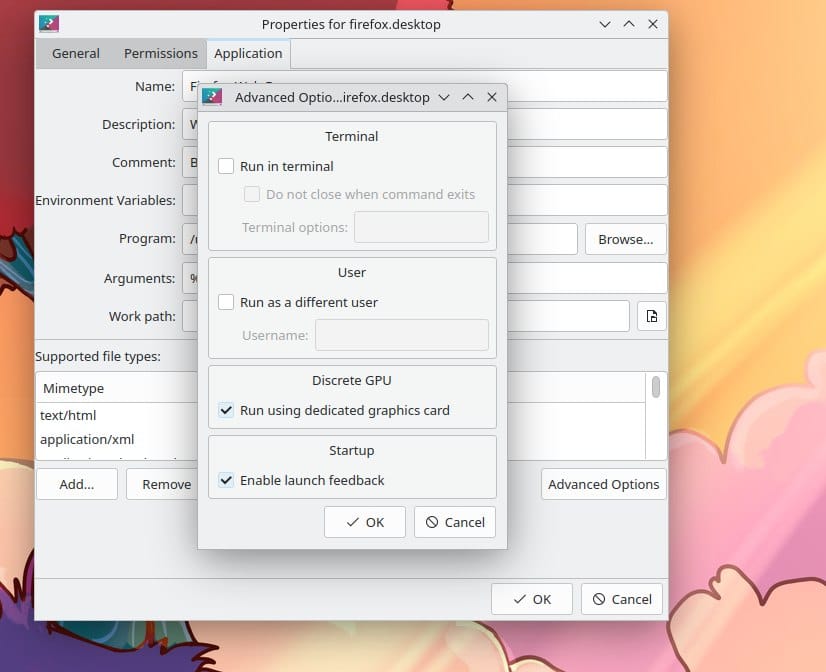Minimize the Advanced Options dialog with chevron
This screenshot has height=672, width=826.
point(444,97)
